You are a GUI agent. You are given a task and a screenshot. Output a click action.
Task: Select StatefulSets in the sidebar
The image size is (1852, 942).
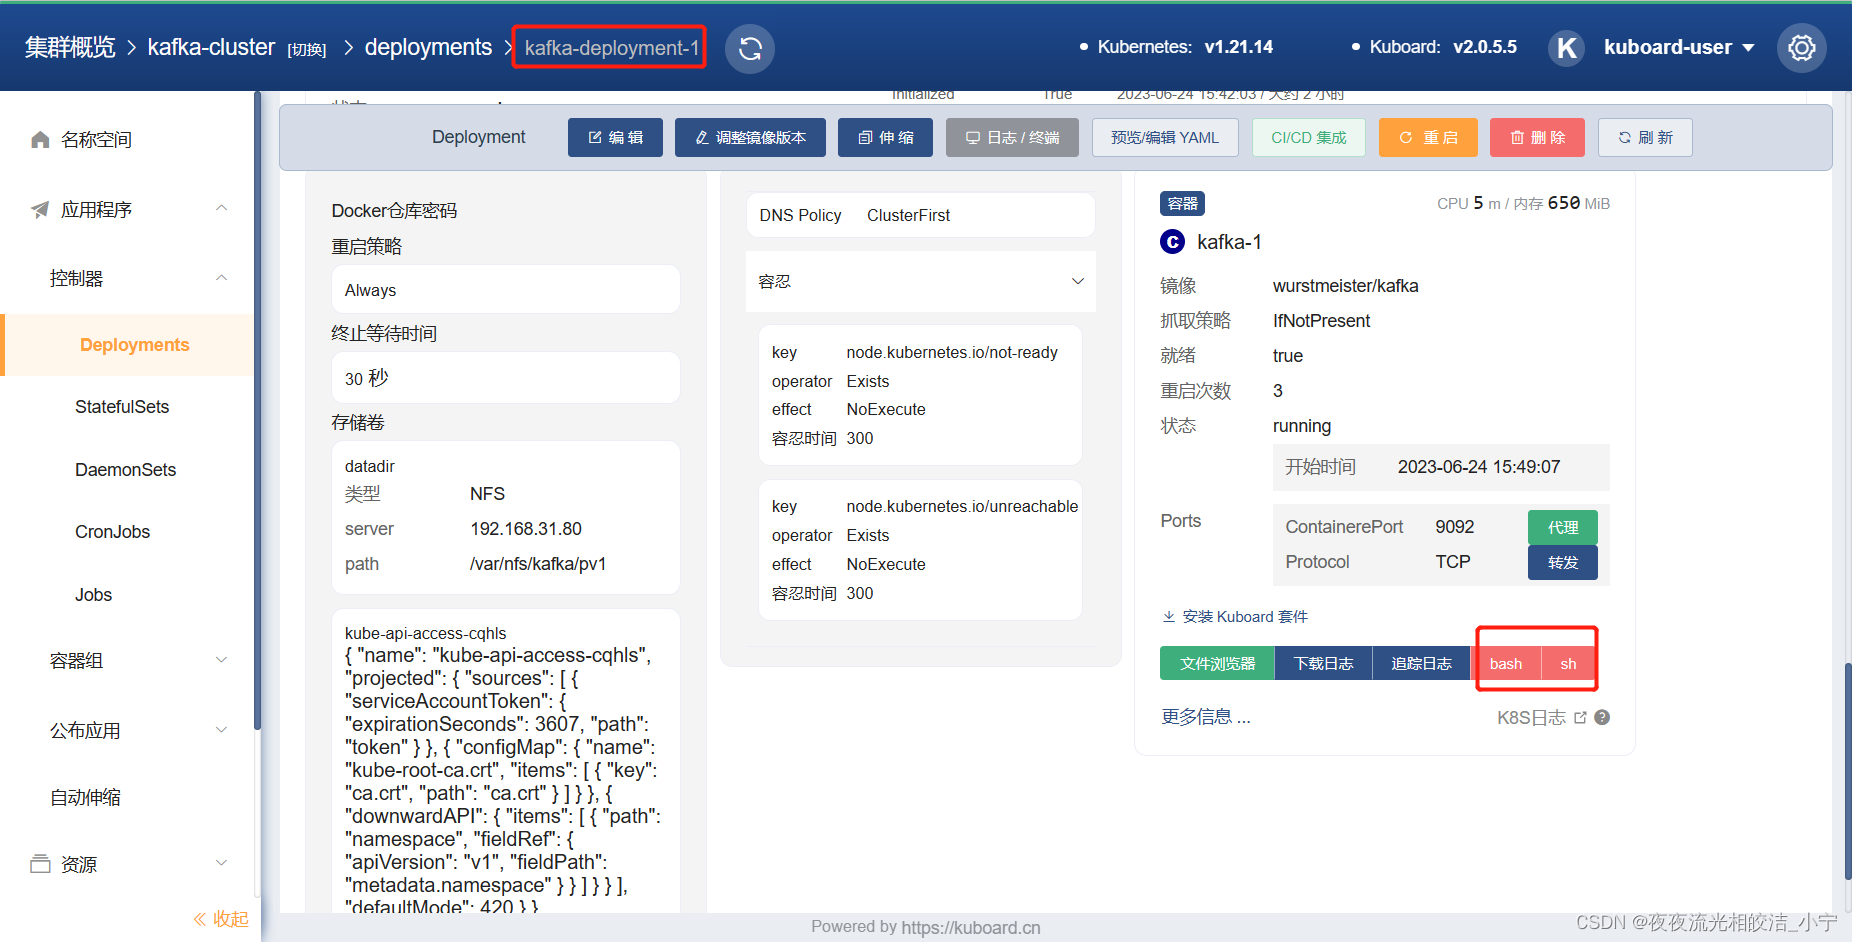(x=121, y=406)
